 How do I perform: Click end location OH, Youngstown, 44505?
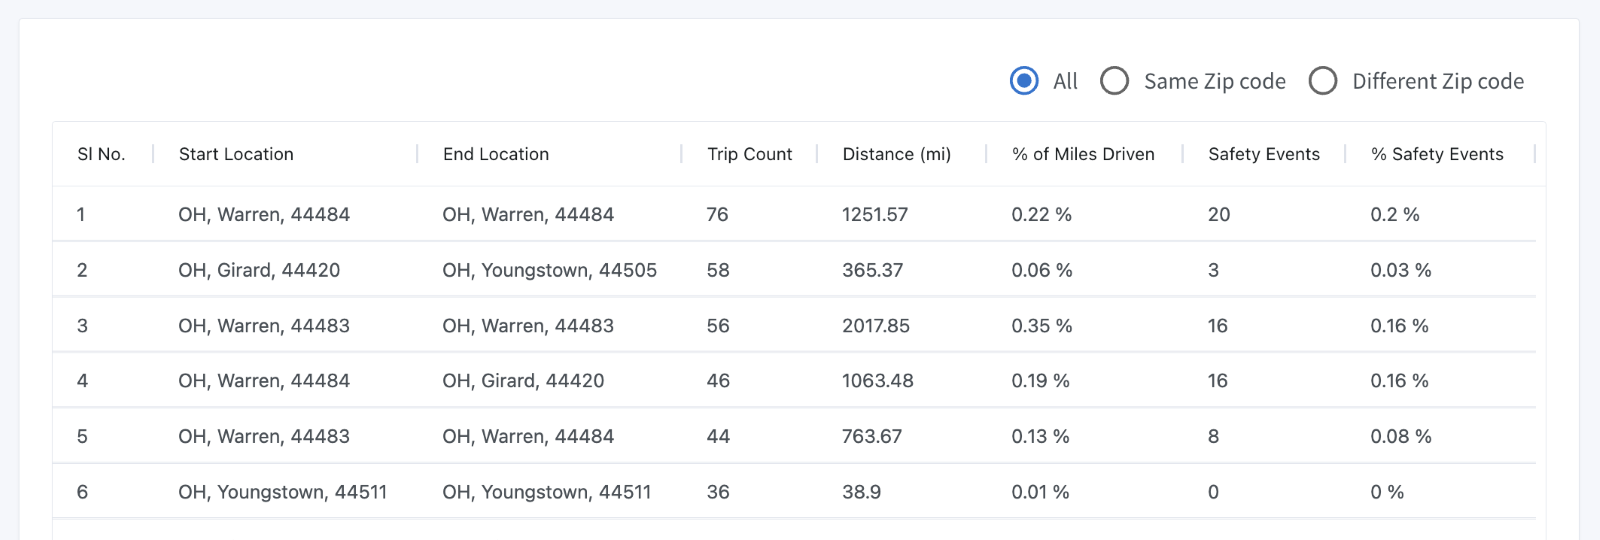(x=550, y=270)
